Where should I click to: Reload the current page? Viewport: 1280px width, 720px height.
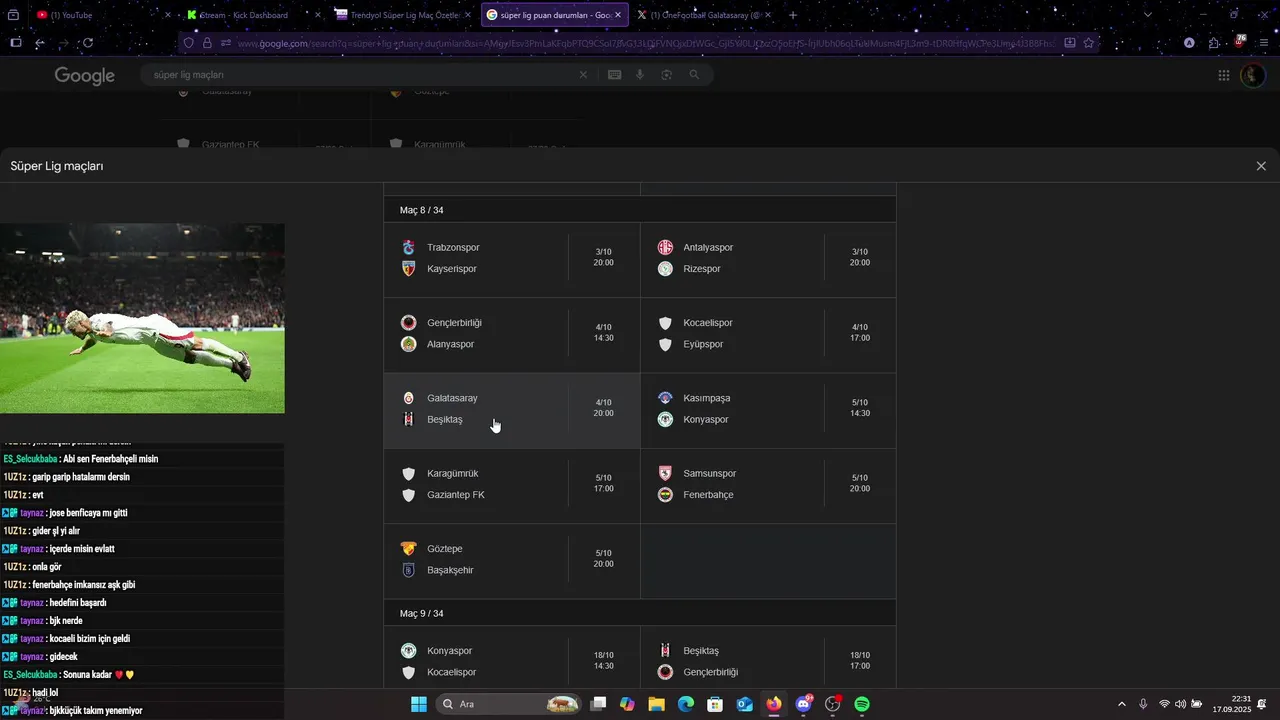tap(88, 43)
